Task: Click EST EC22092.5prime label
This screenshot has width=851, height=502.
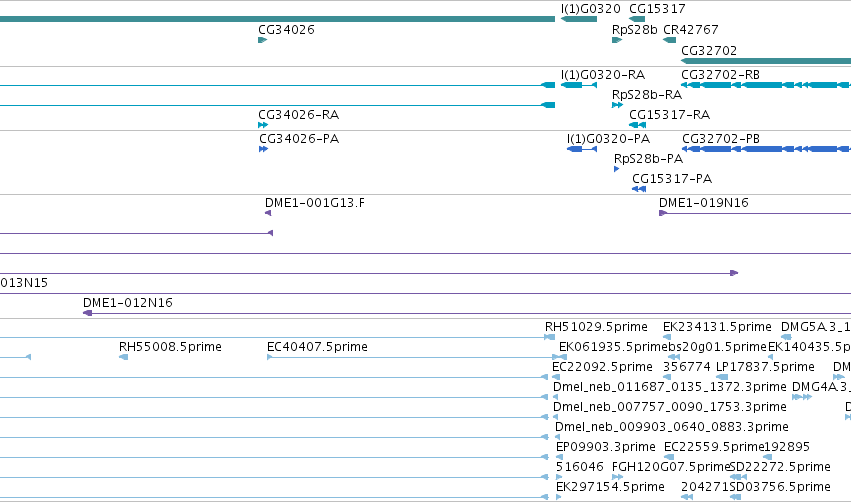Action: pyautogui.click(x=602, y=366)
